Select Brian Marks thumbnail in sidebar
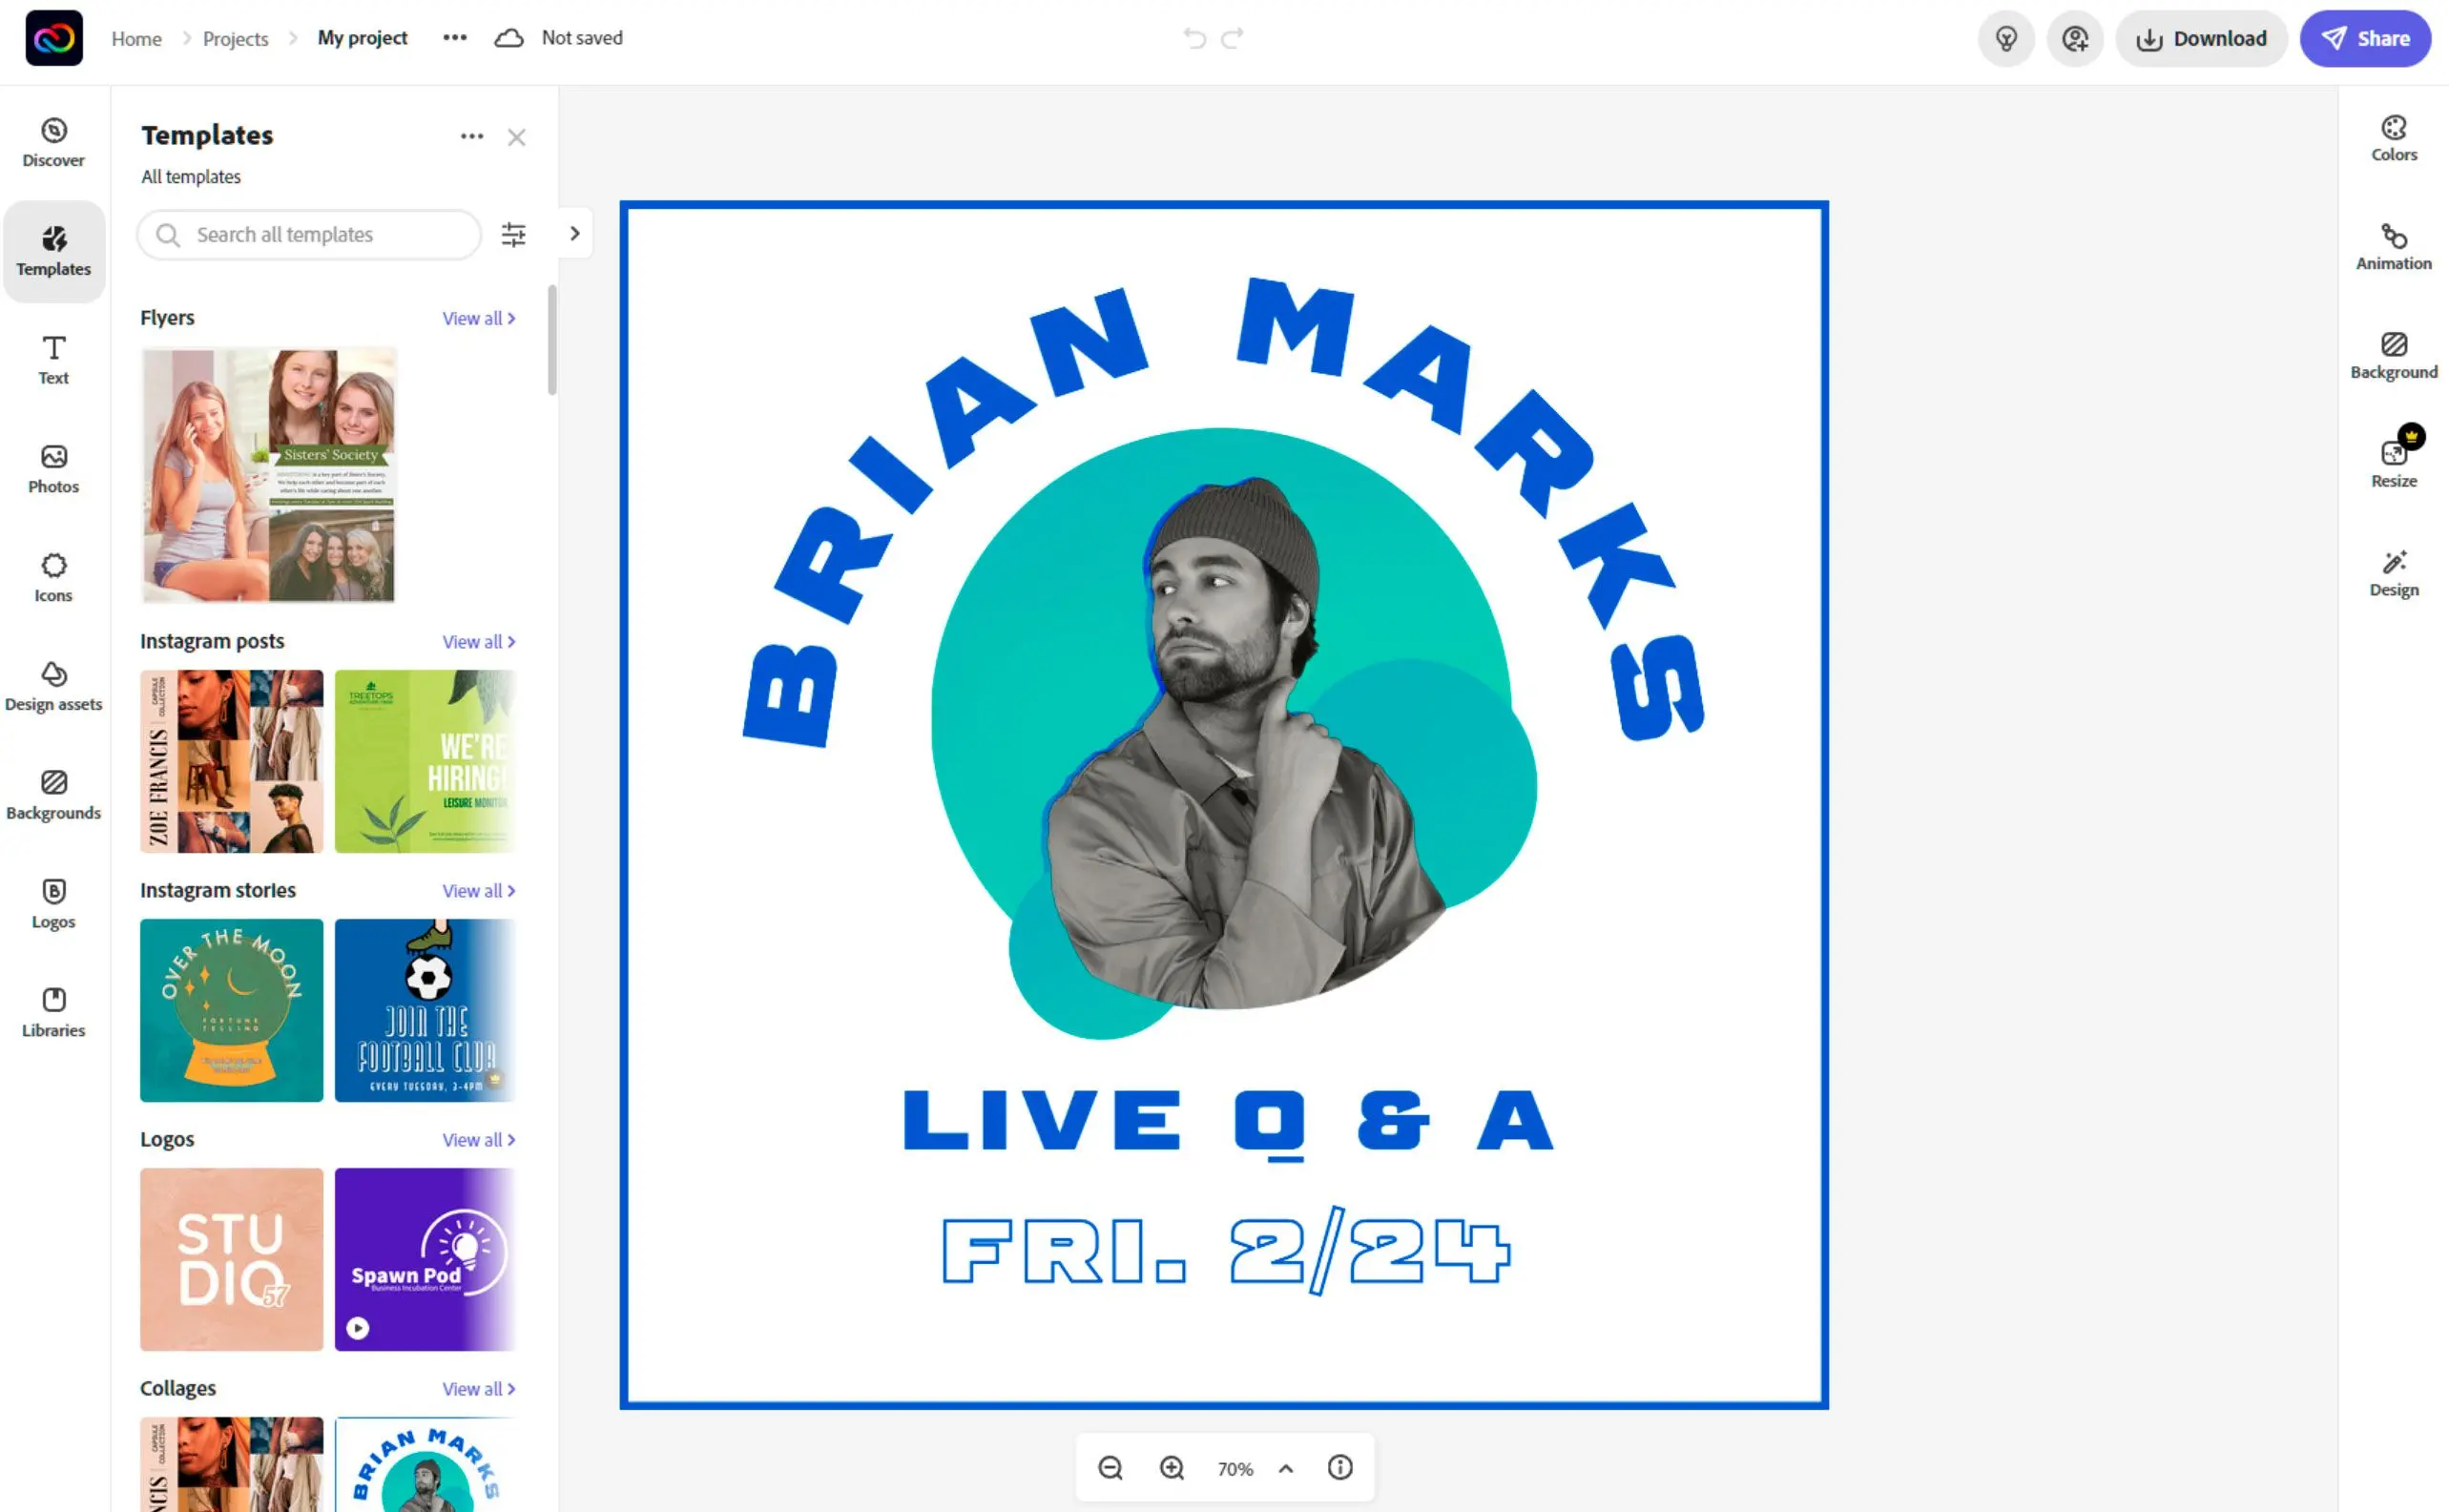Screen dimensions: 2449x1512 [x=426, y=1468]
